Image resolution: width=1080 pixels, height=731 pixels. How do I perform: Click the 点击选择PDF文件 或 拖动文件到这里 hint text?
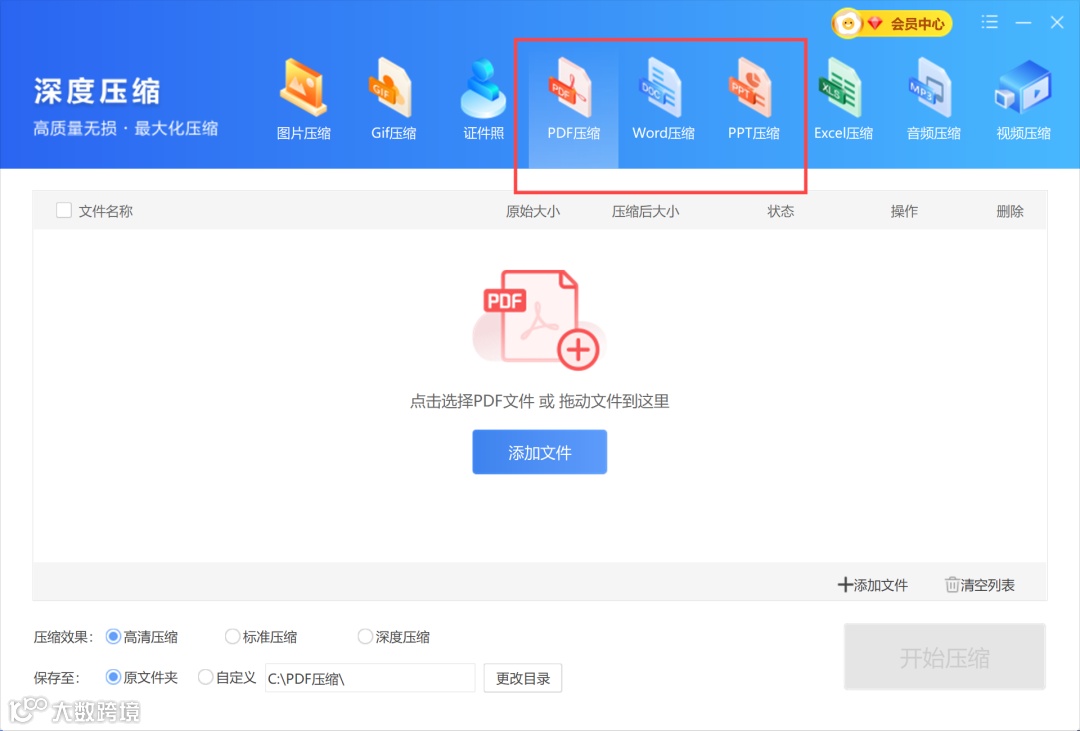[x=539, y=401]
